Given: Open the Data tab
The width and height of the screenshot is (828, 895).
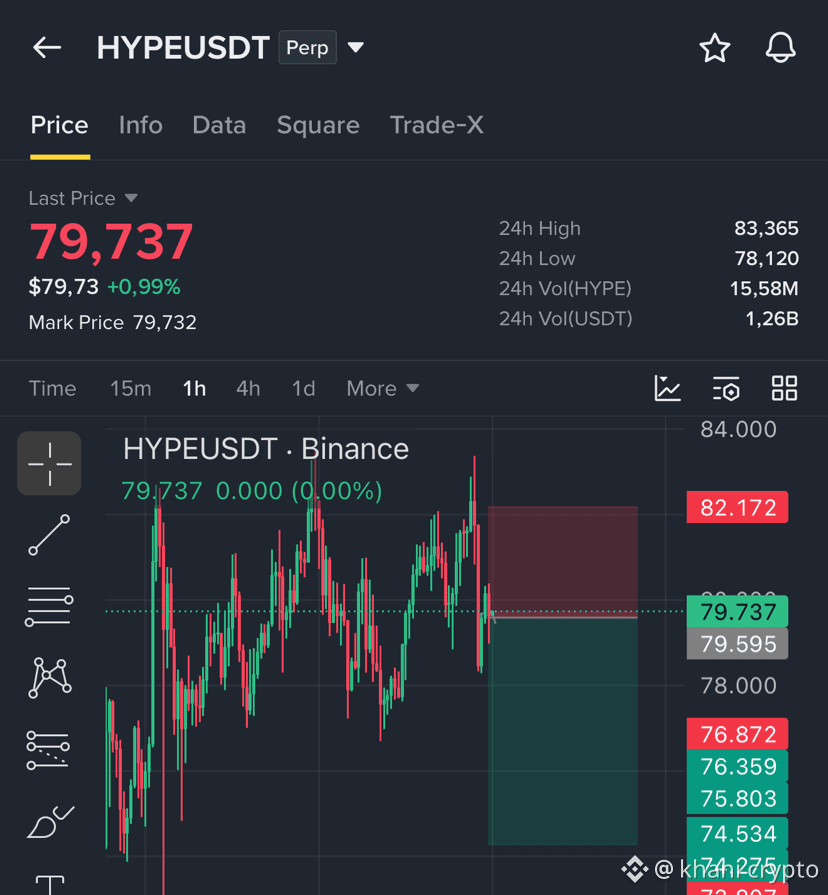Looking at the screenshot, I should [219, 125].
